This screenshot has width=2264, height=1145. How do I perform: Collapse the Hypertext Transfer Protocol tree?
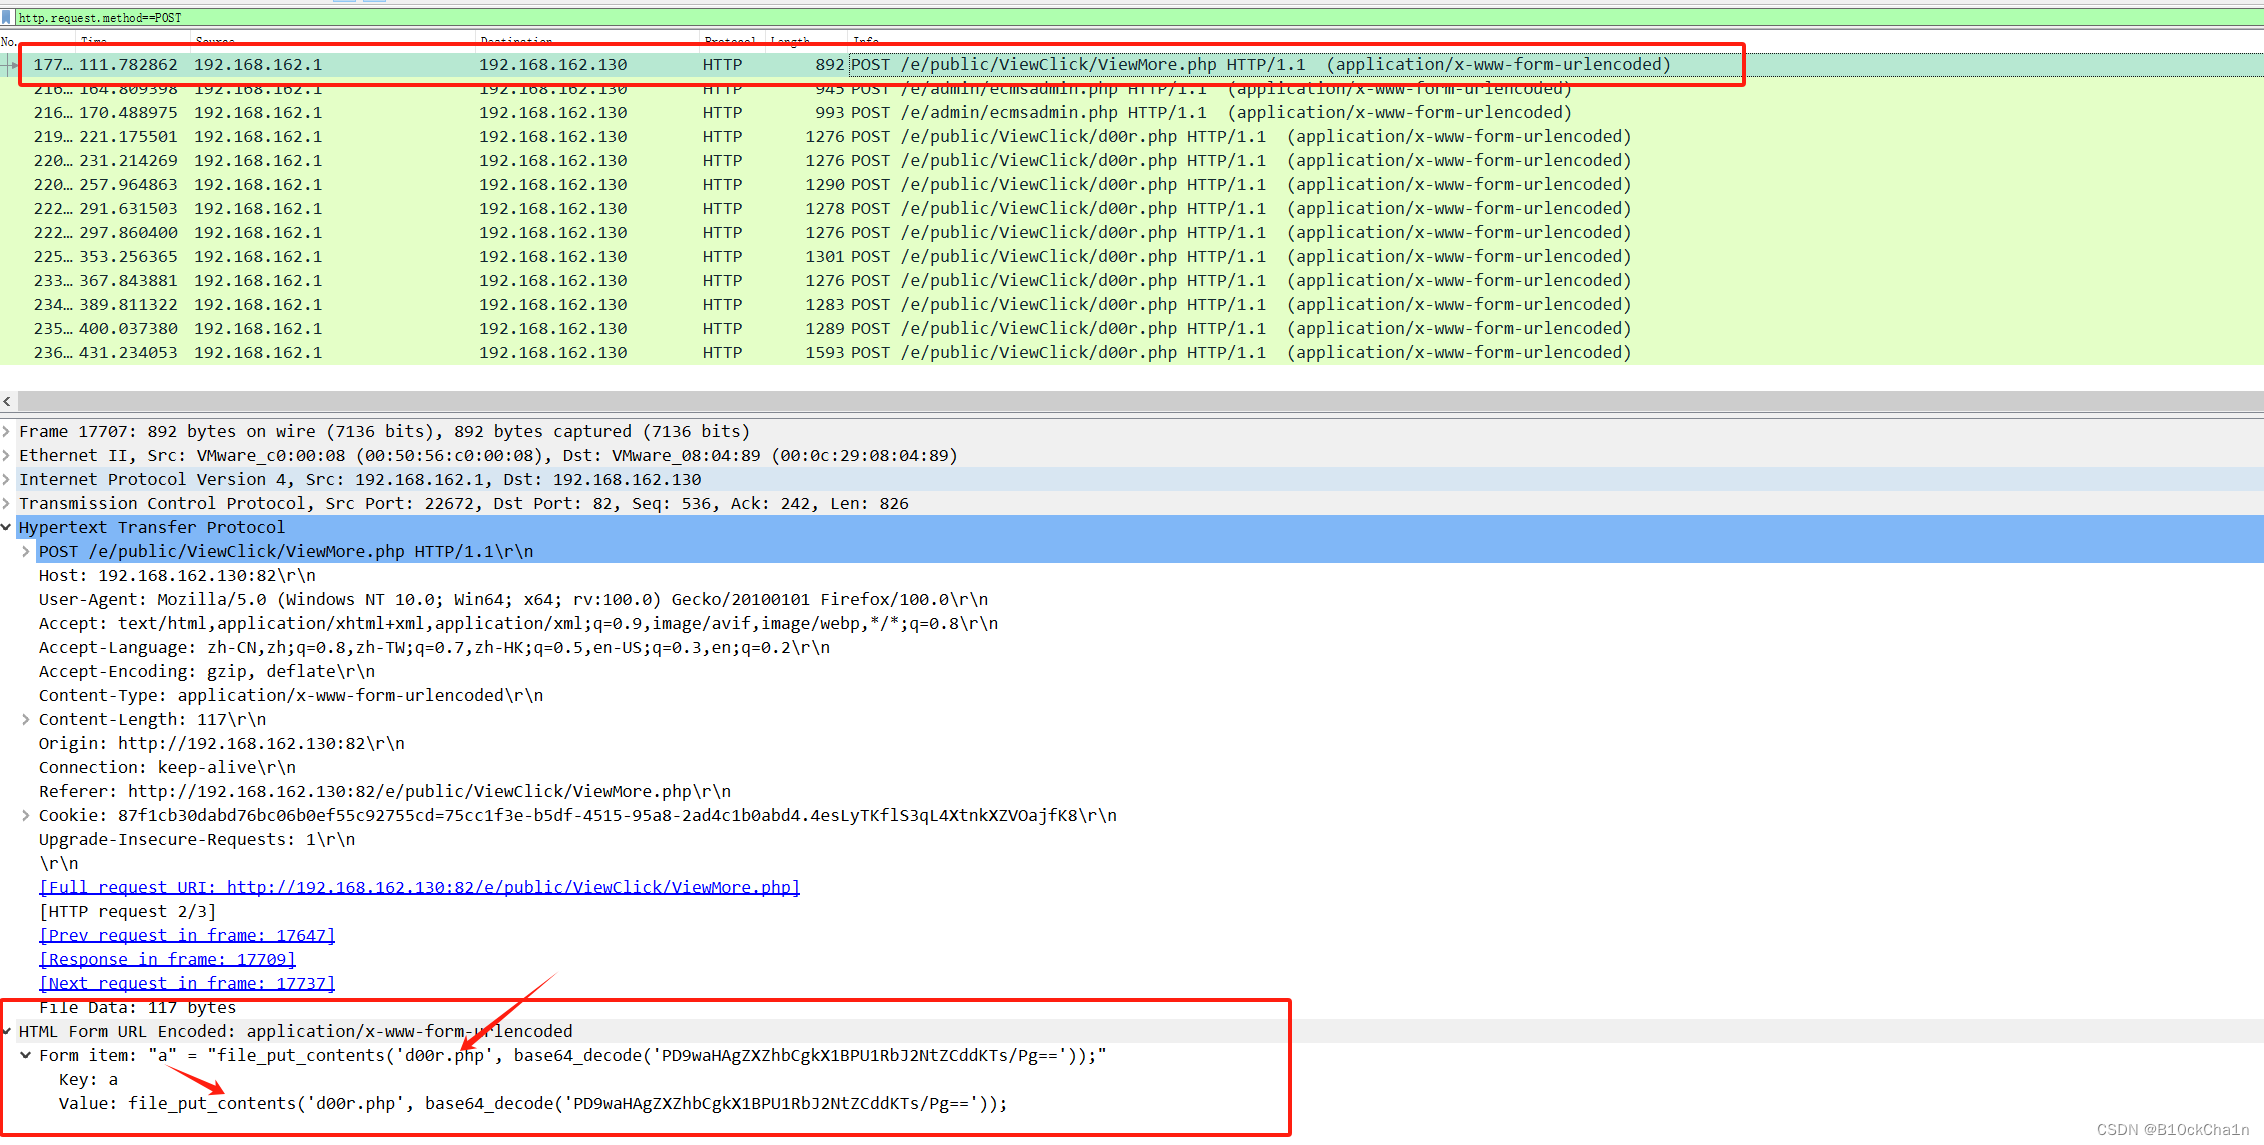point(7,528)
